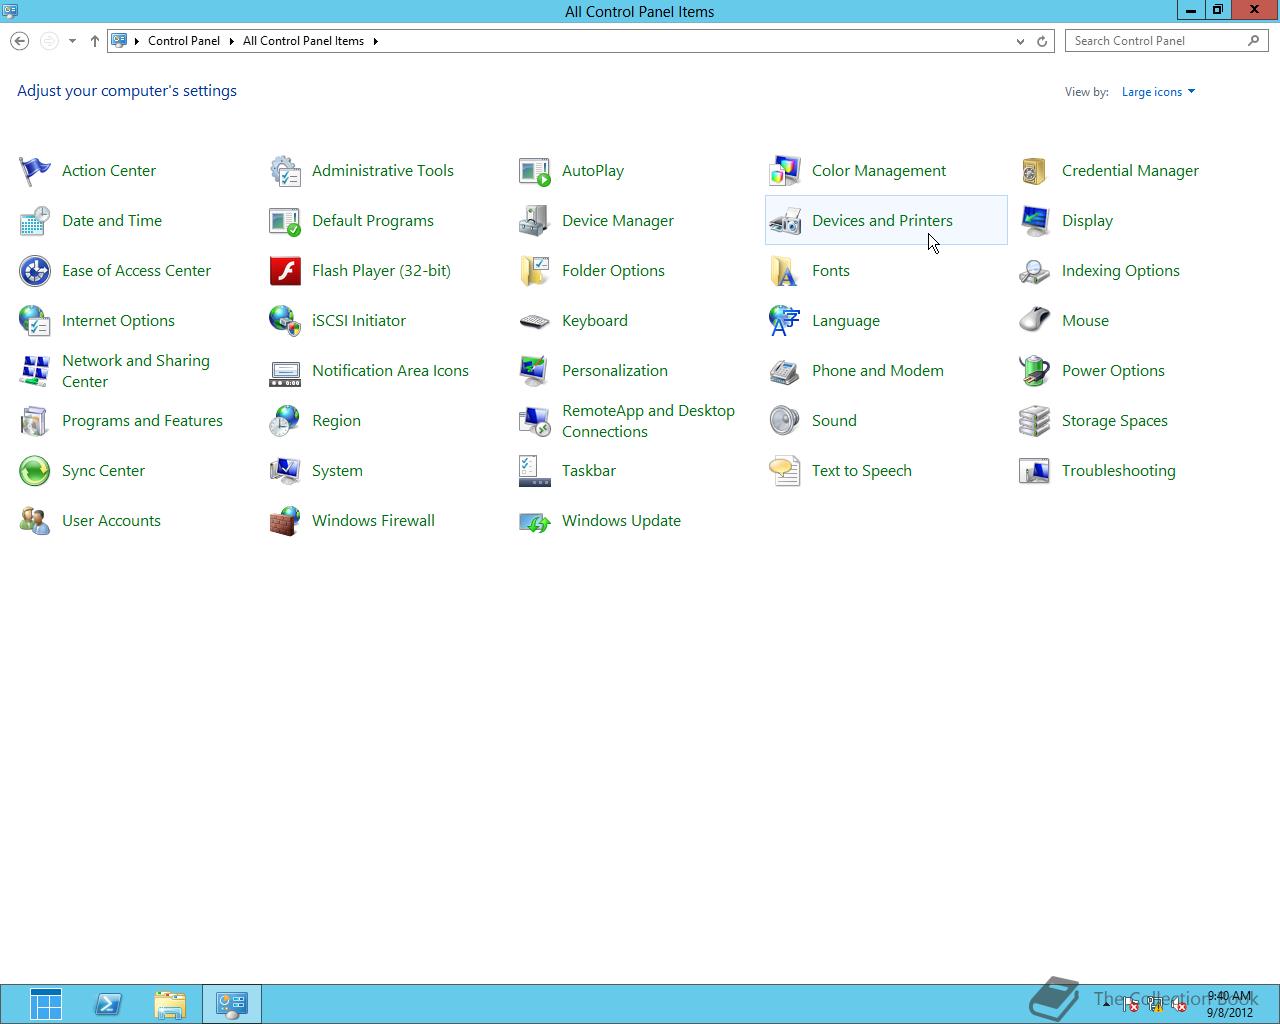Select the Control Panel breadcrumb segment
1280x1024 pixels.
(184, 41)
